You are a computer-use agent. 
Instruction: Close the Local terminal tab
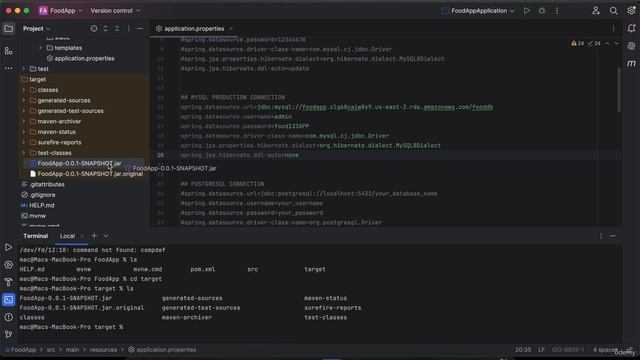click(x=82, y=236)
